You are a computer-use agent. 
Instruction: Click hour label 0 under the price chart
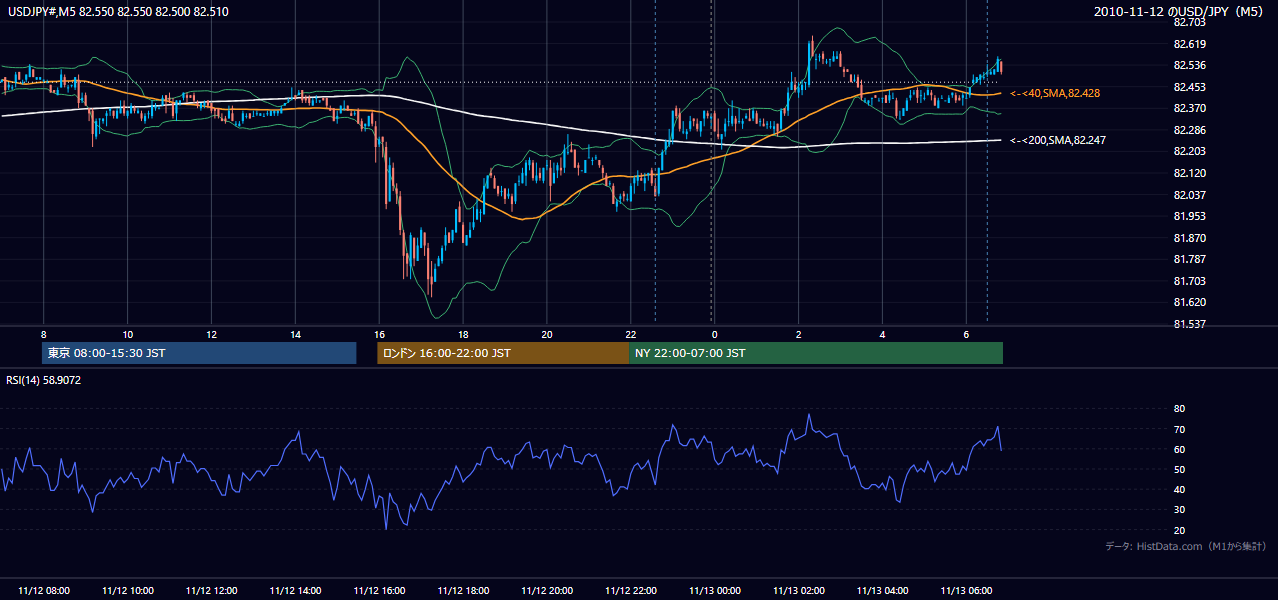click(x=715, y=333)
